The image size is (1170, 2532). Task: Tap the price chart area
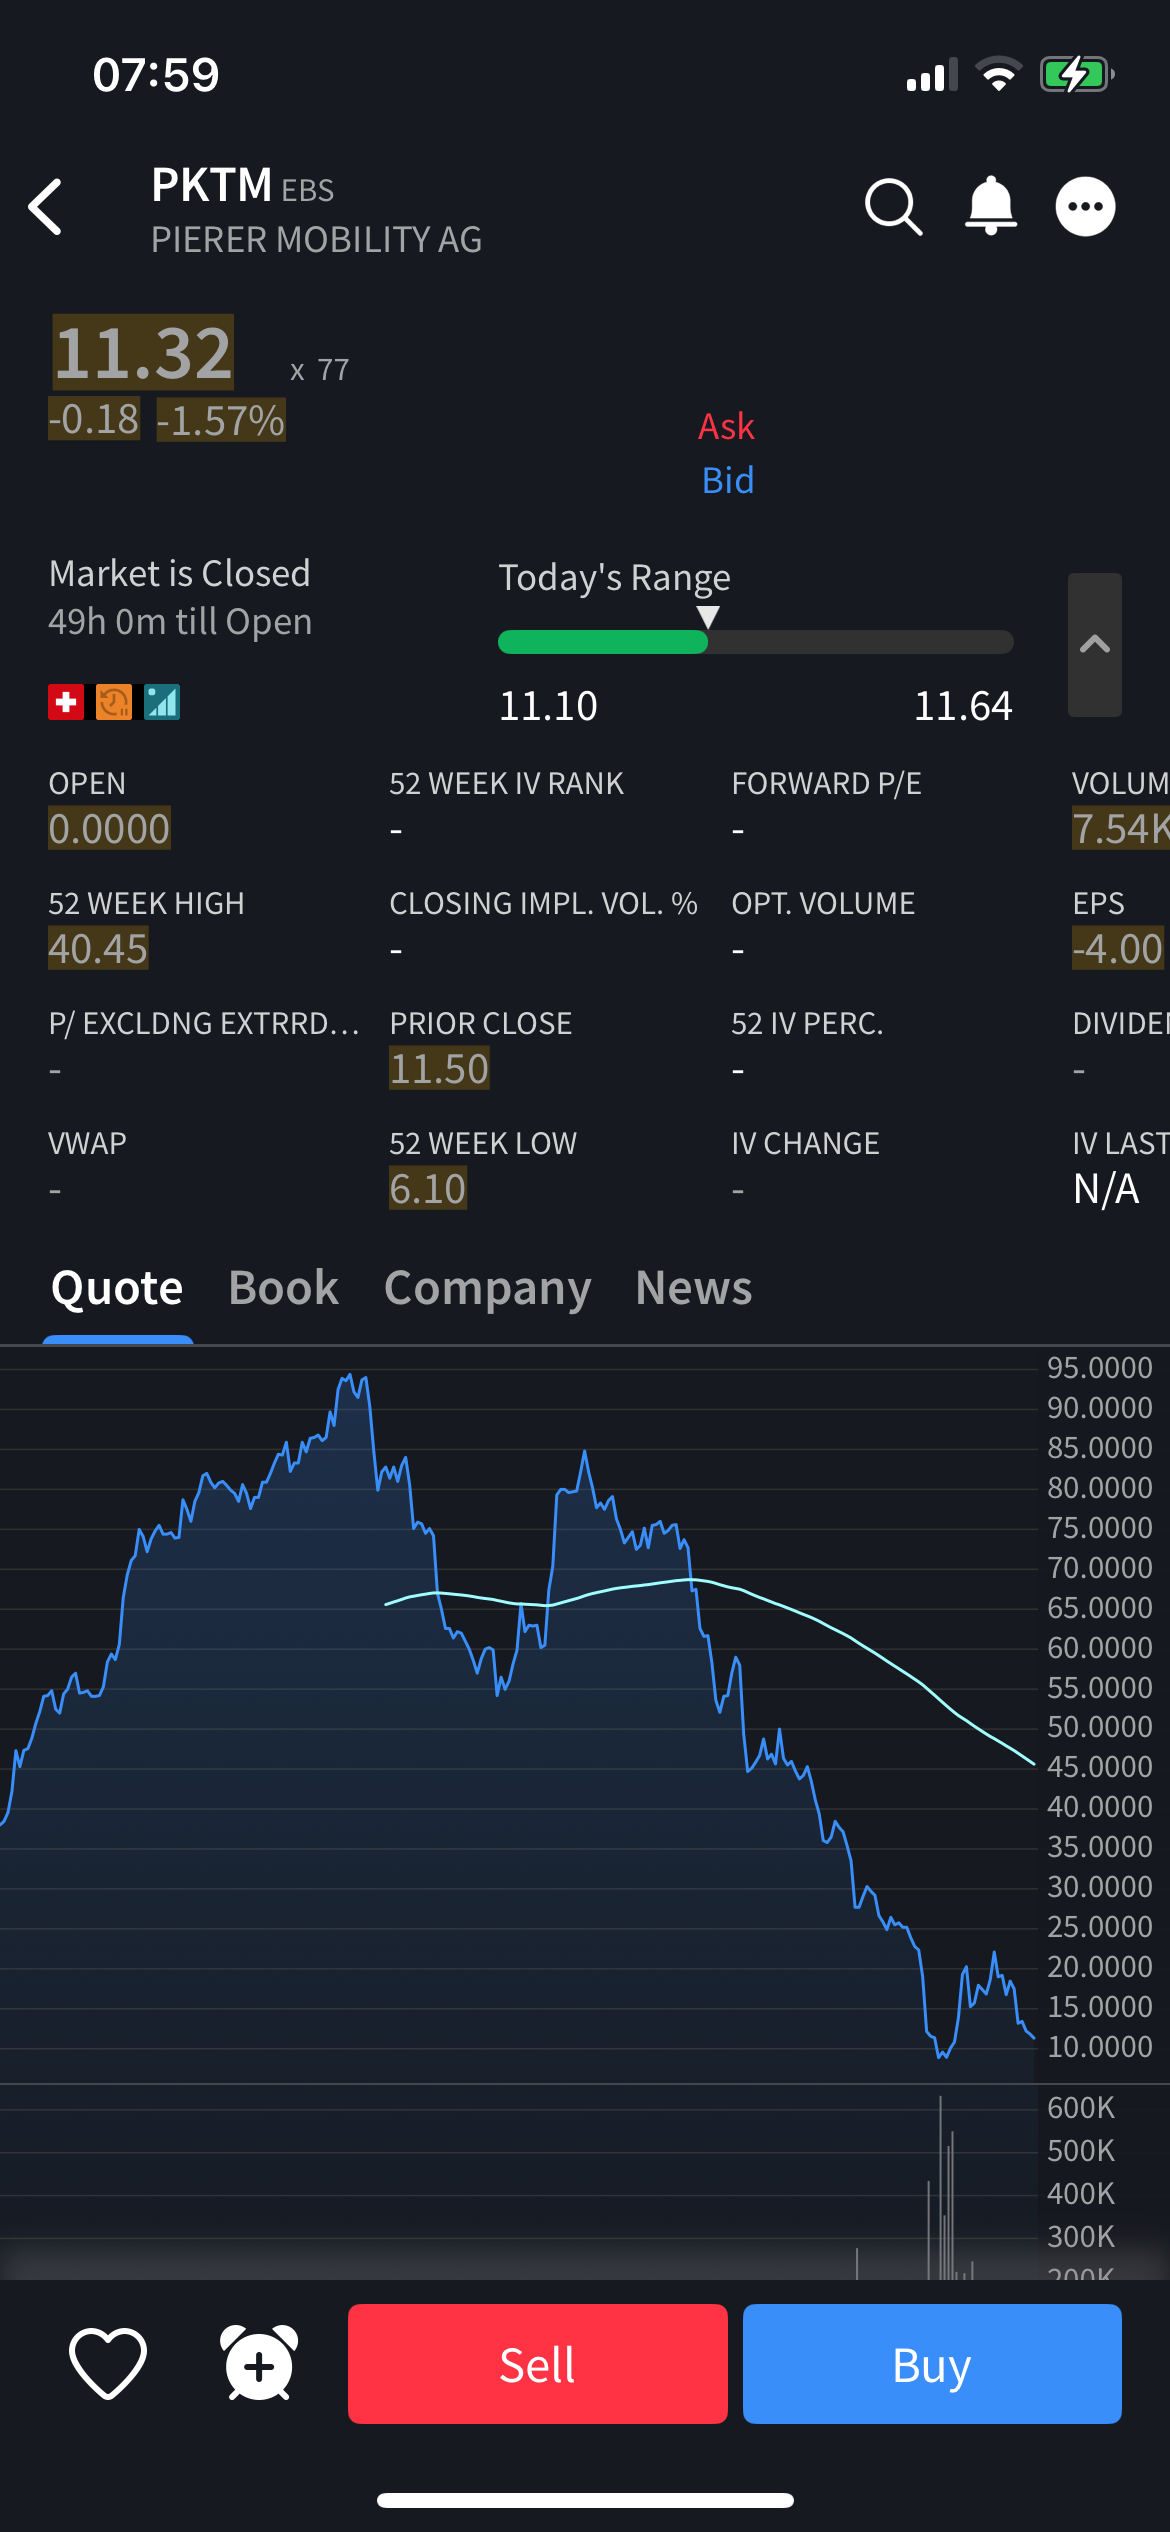click(x=518, y=1714)
